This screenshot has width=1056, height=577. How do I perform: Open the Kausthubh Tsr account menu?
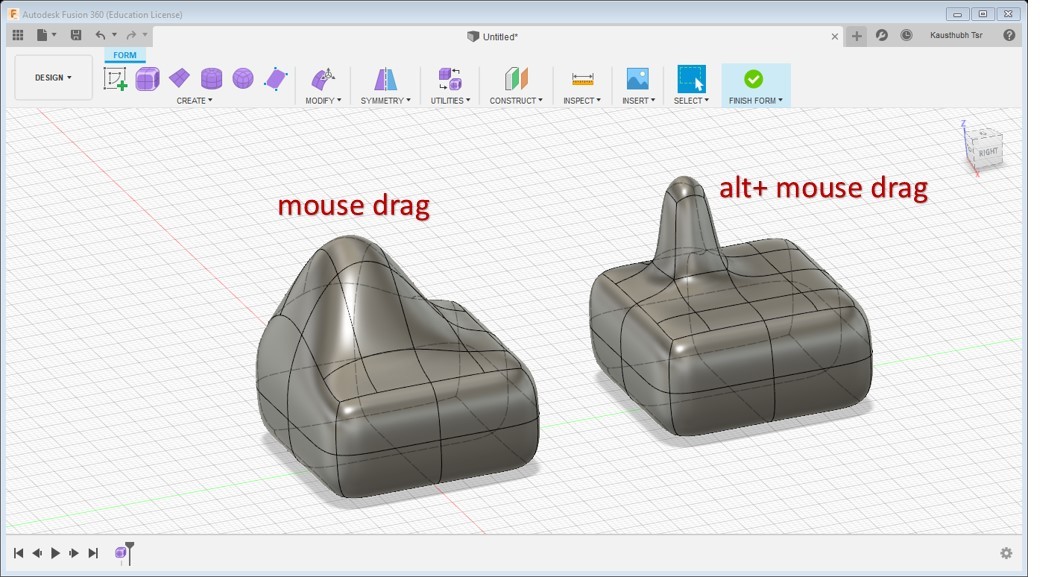(956, 35)
